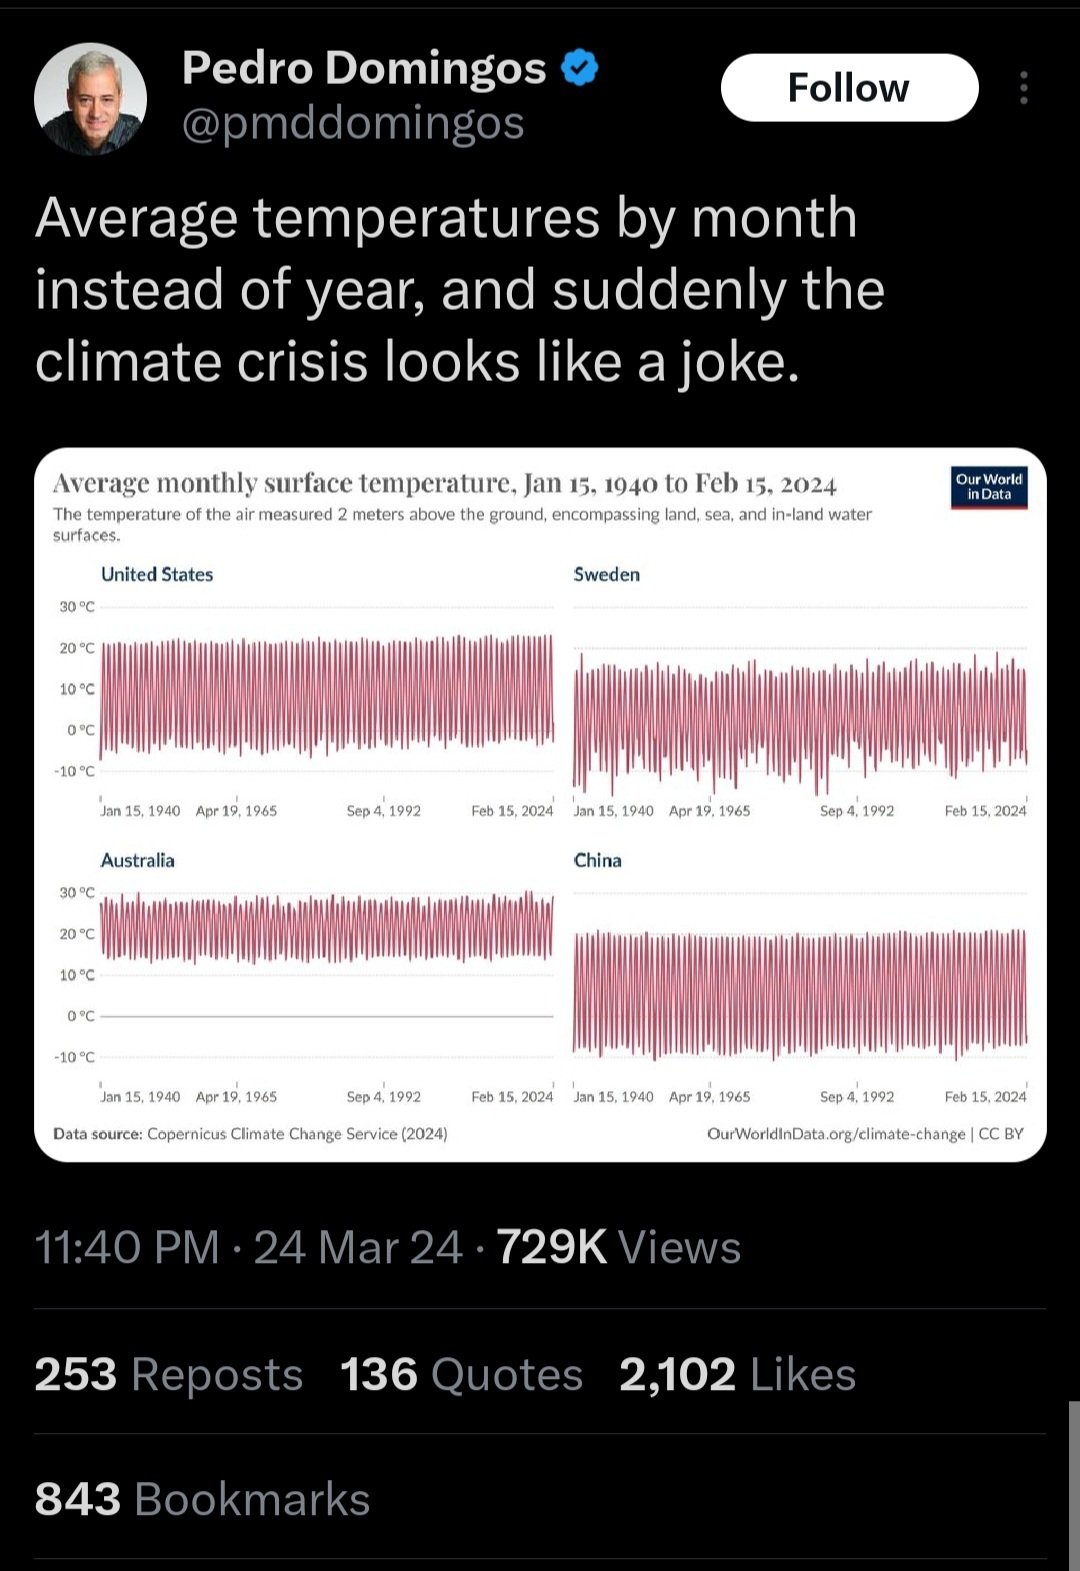
Task: Open Pedro Domingos profile picture
Action: click(x=91, y=98)
